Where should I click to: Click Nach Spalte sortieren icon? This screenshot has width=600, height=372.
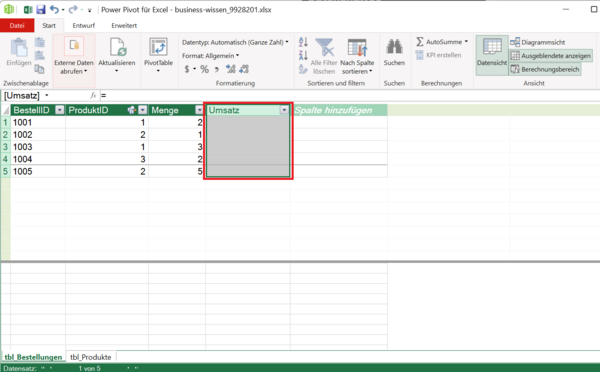(357, 48)
